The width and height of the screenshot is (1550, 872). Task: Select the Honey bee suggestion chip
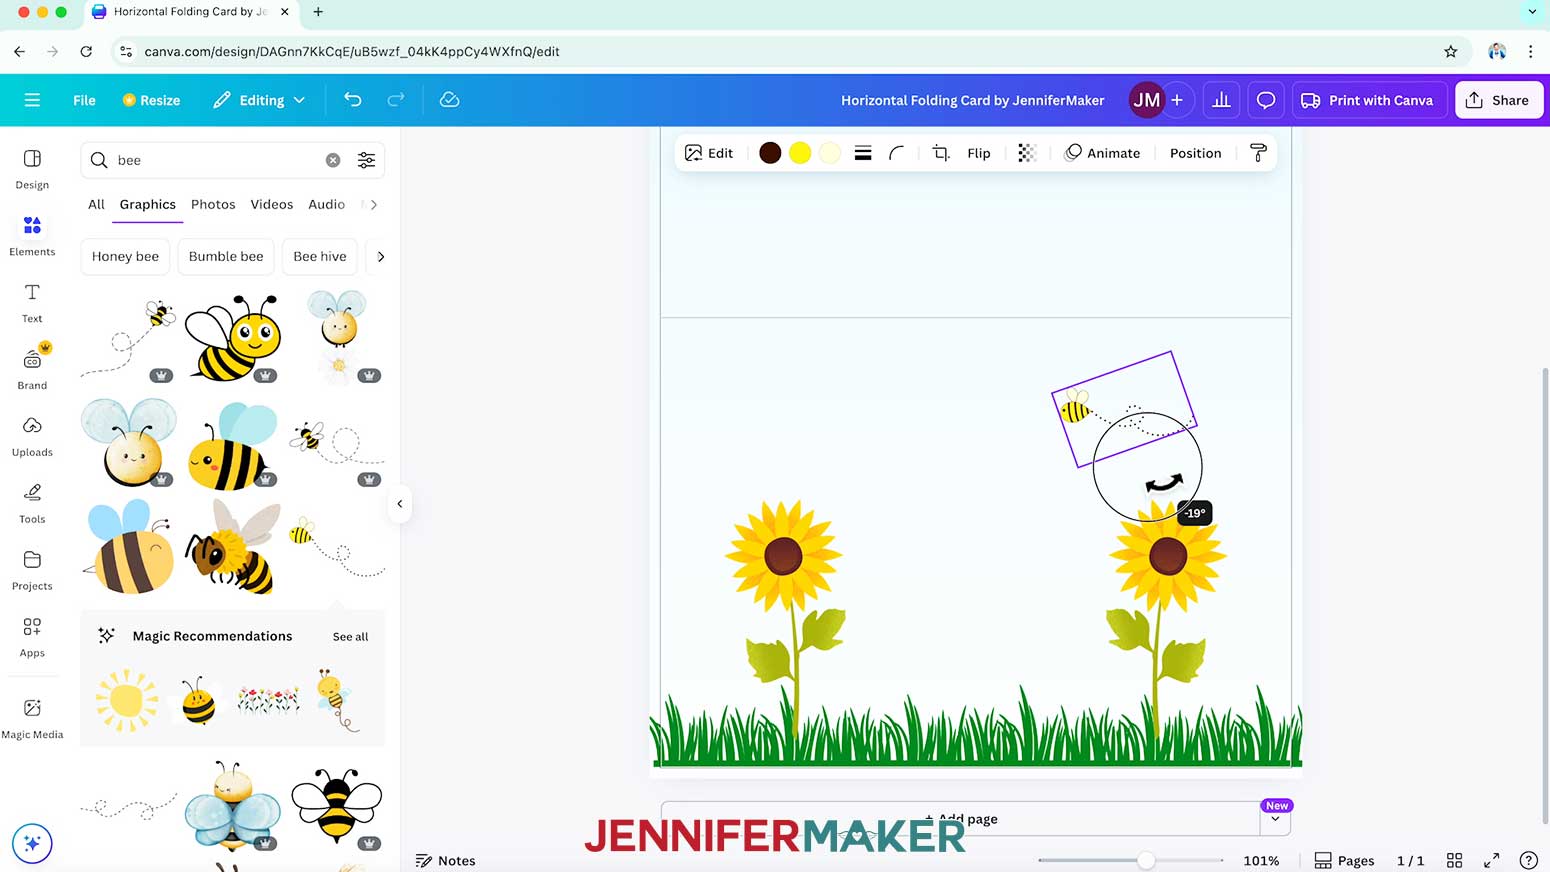coord(125,256)
